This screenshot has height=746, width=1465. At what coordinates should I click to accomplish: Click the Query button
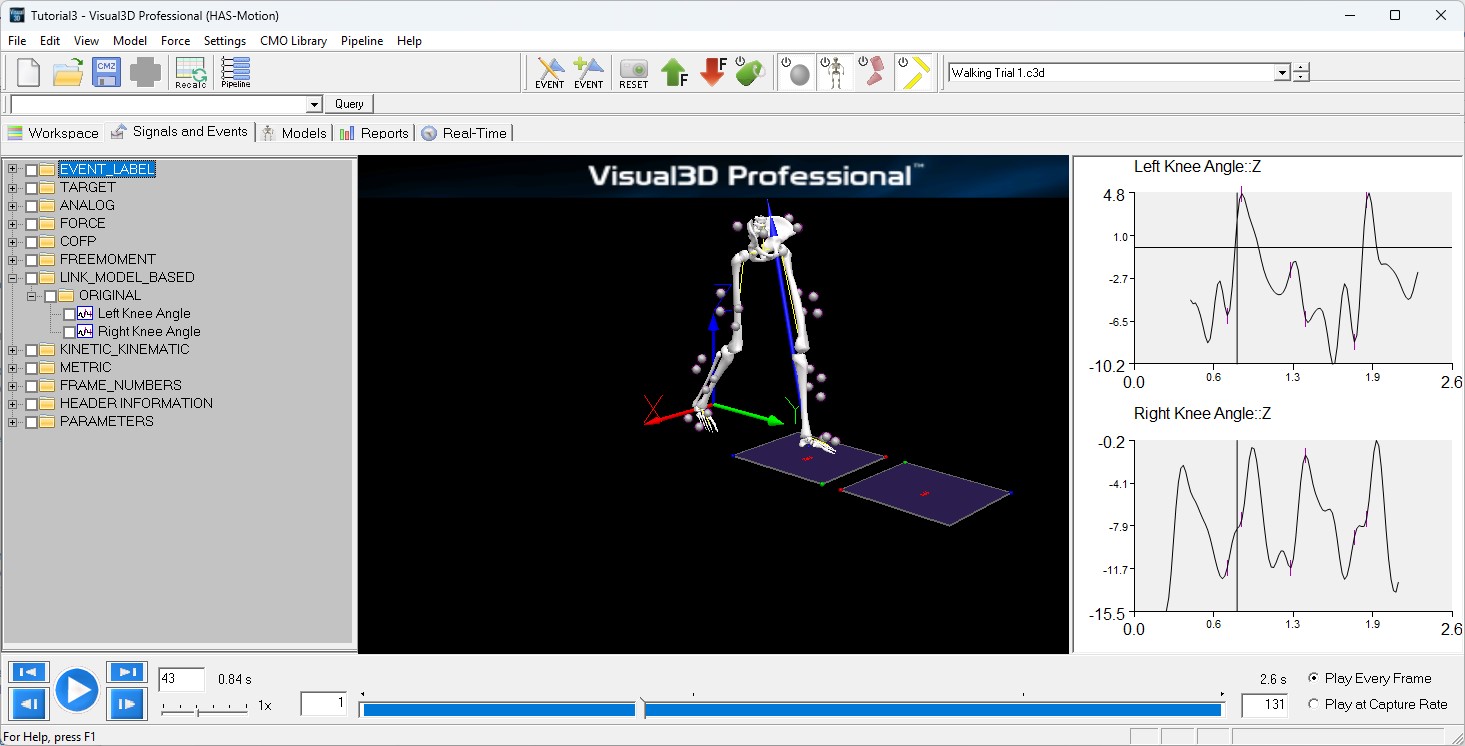tap(349, 104)
